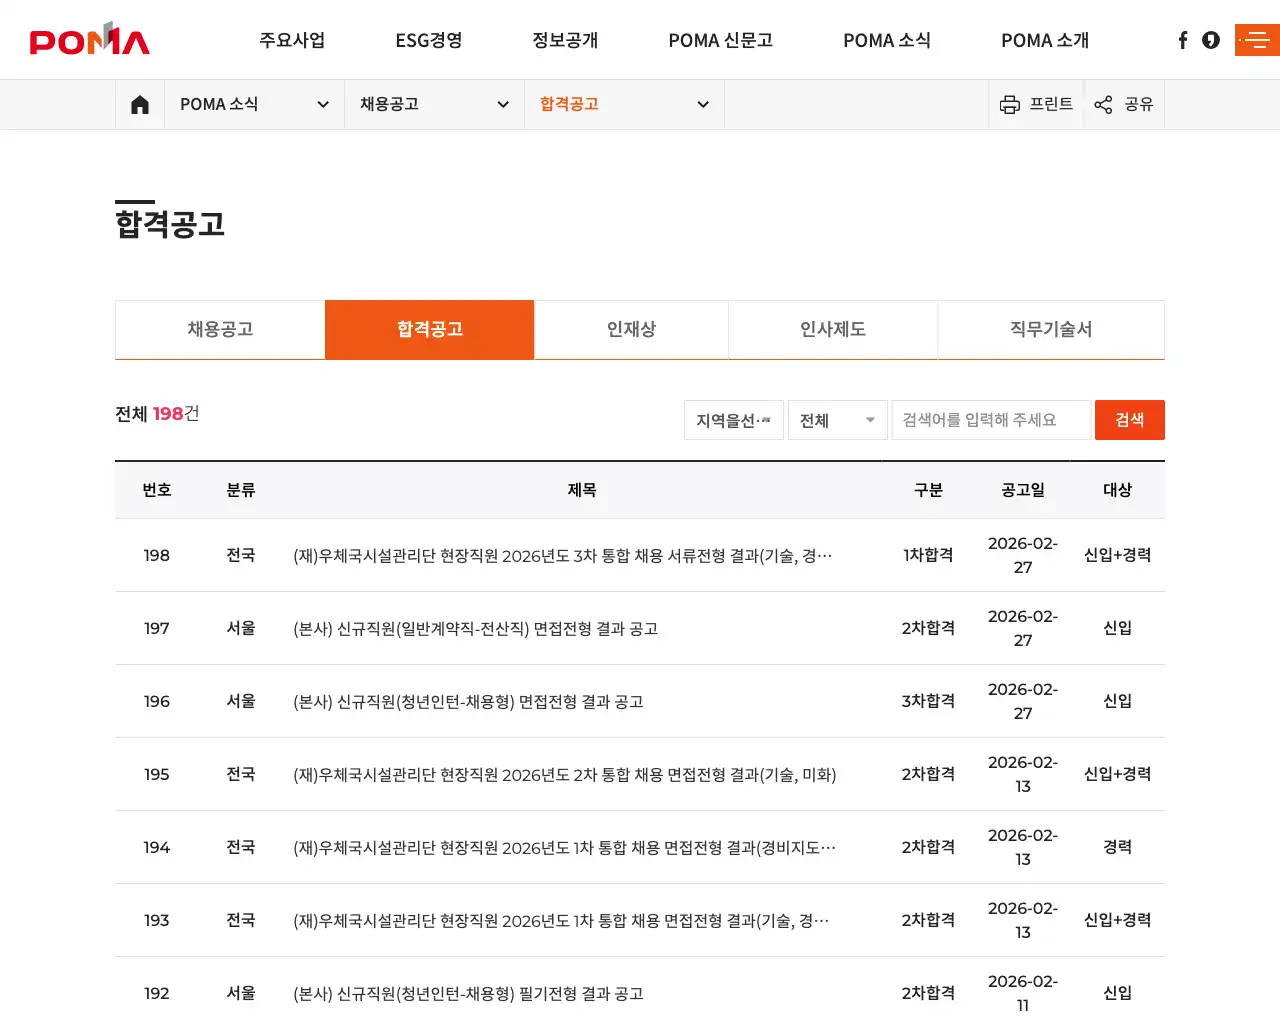Image resolution: width=1280 pixels, height=1024 pixels.
Task: Expand the 채용공고 breadcrumb dropdown
Action: pos(434,104)
